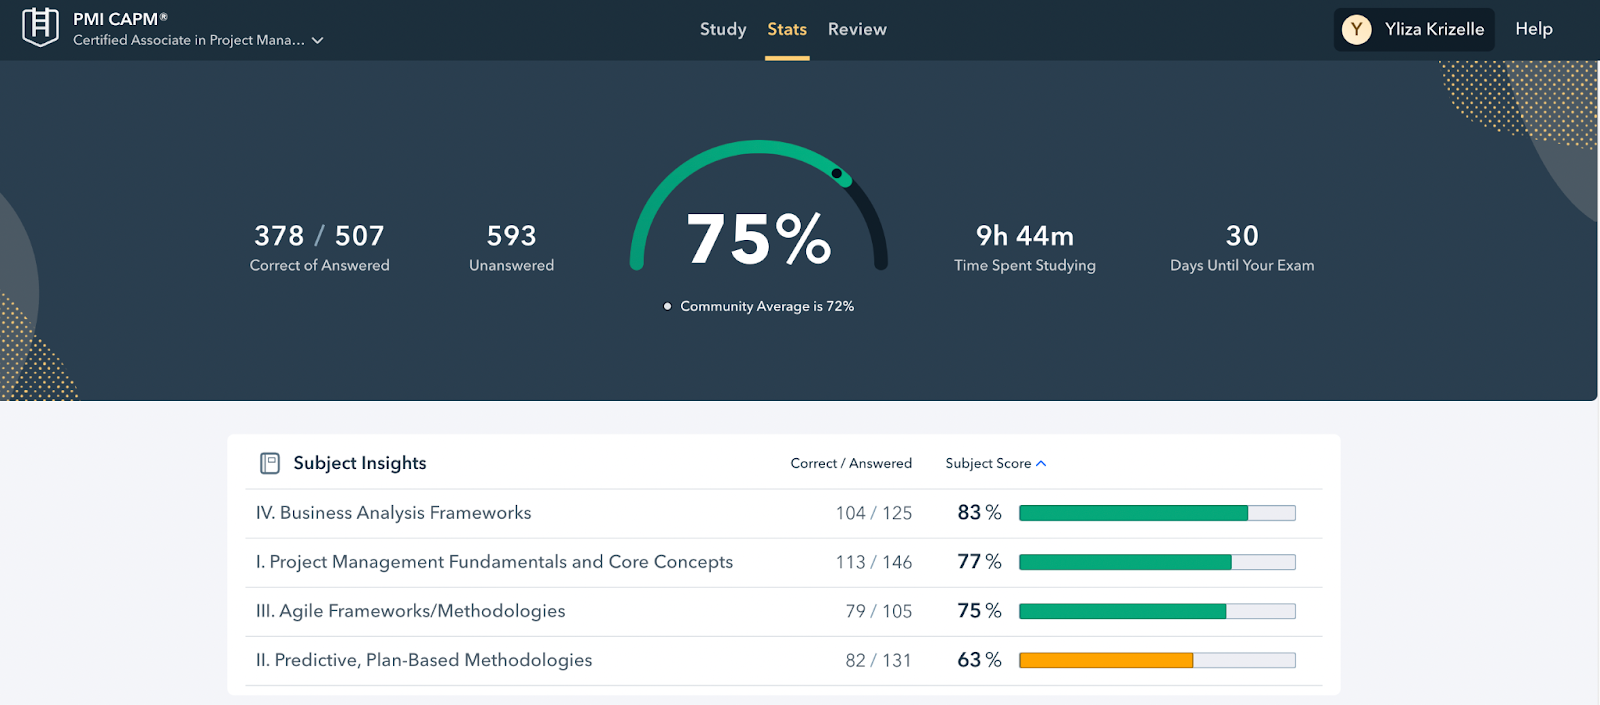Click the Community Average legend bullet
The image size is (1600, 705).
(x=667, y=306)
